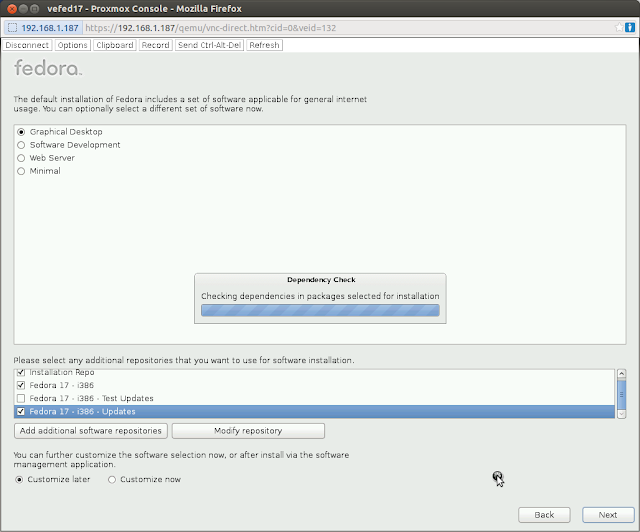Click the repository list scrollbar thumb
The height and width of the screenshot is (532, 640).
click(621, 394)
